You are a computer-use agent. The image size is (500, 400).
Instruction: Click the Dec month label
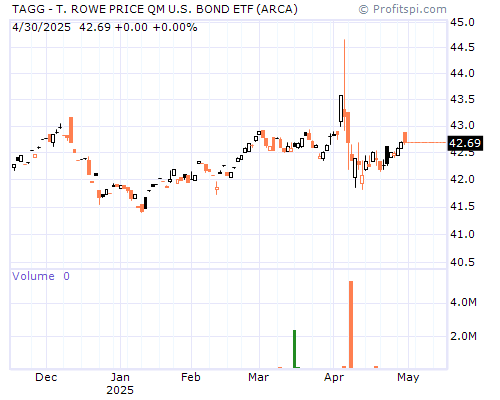coord(46,377)
